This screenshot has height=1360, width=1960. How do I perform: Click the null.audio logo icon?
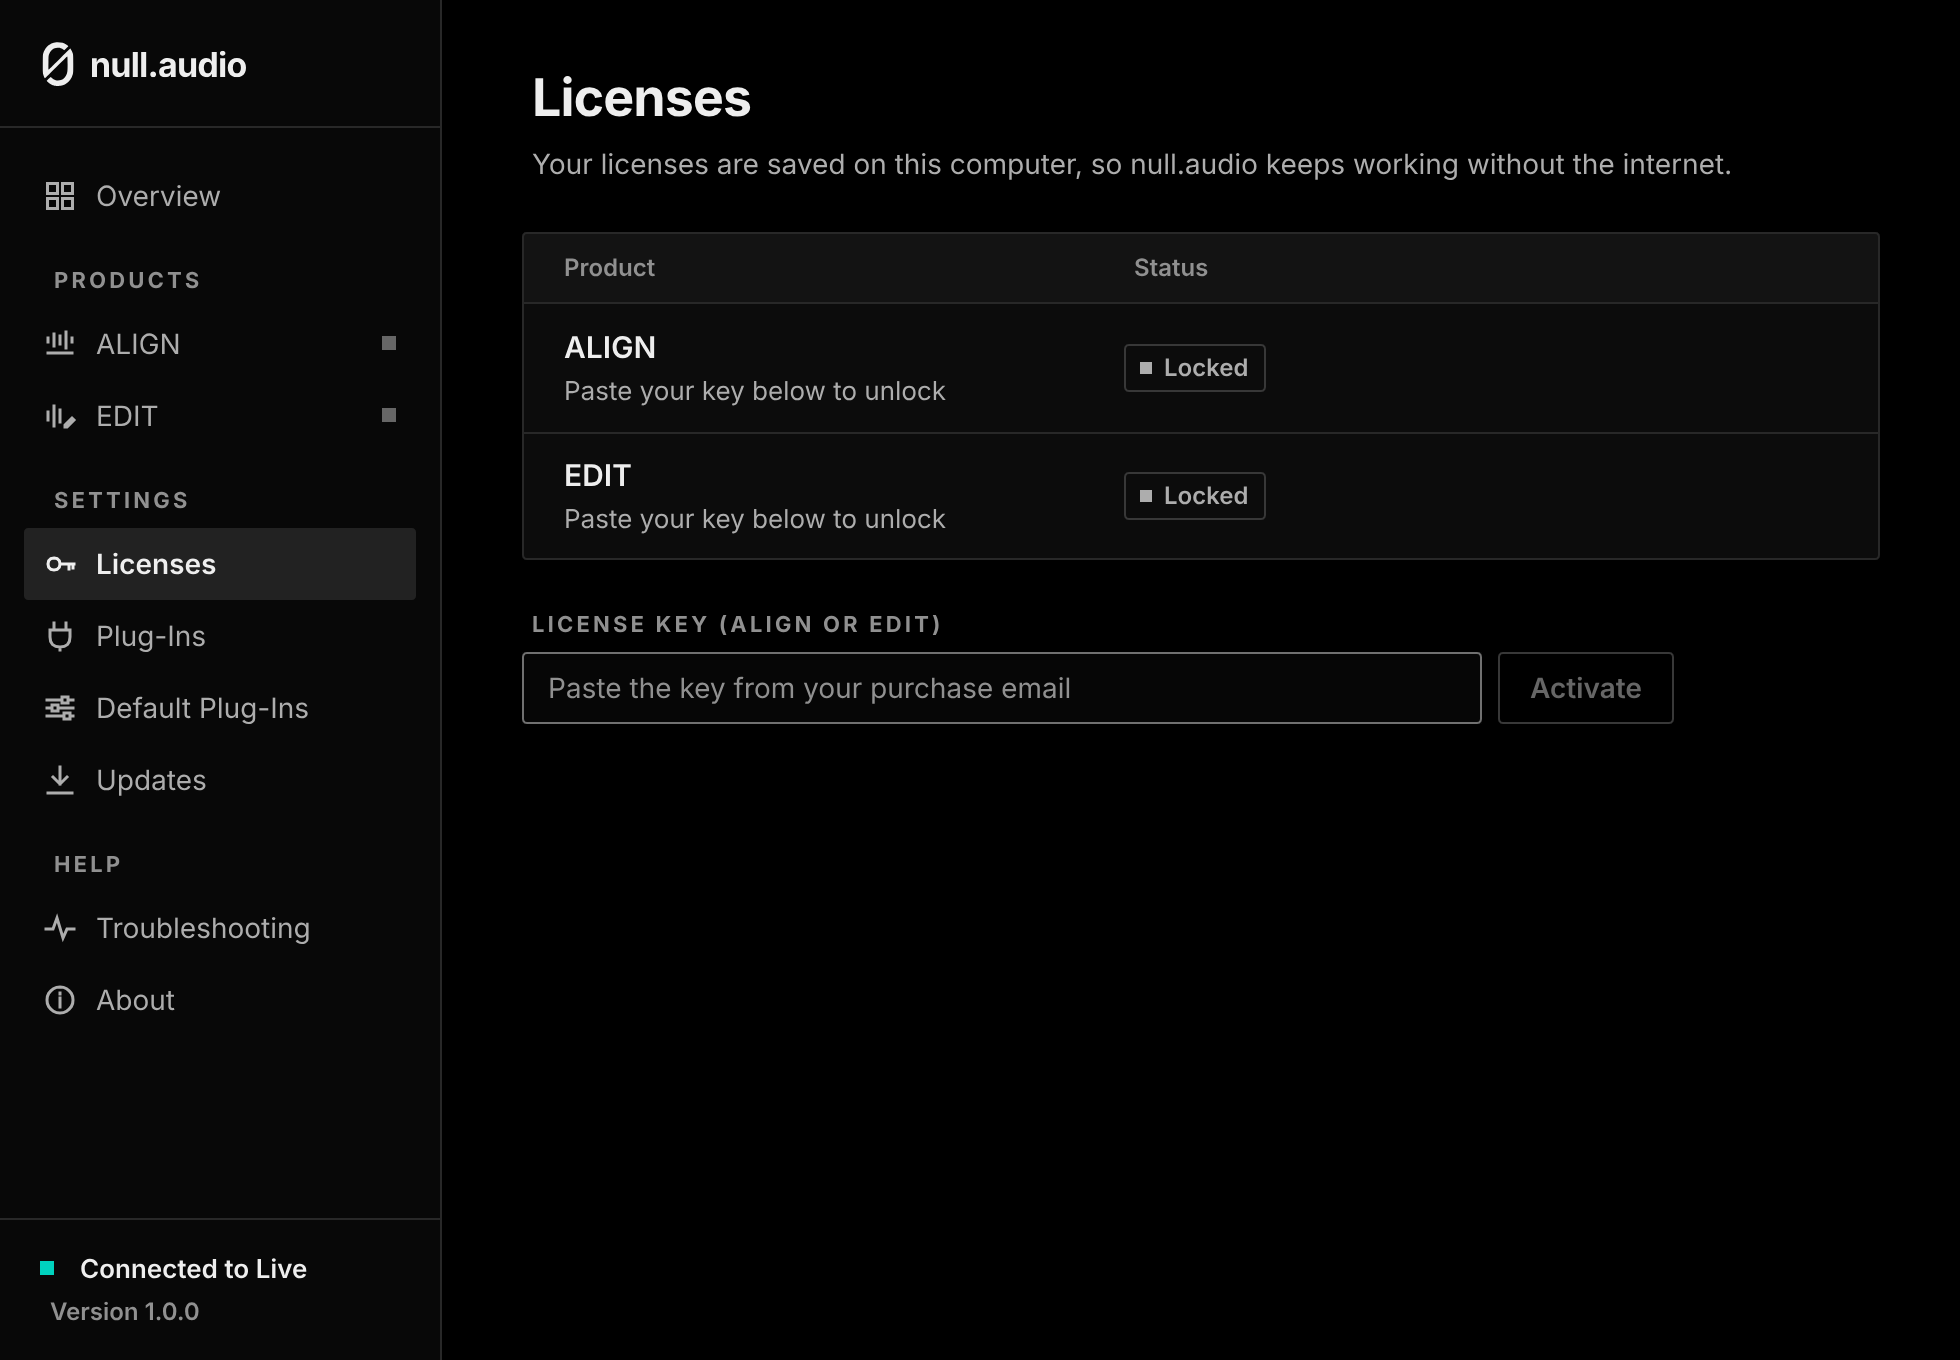pos(58,65)
